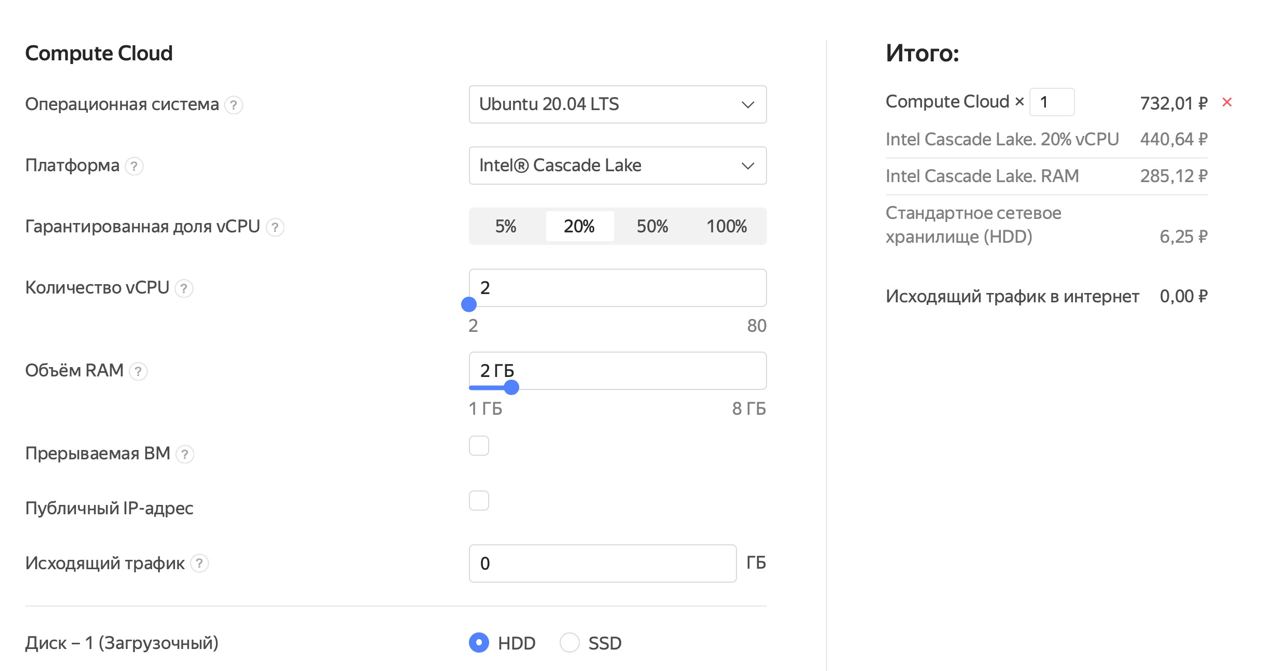This screenshot has width=1280, height=671.
Task: Remove Compute Cloud with red cross icon
Action: click(1227, 102)
